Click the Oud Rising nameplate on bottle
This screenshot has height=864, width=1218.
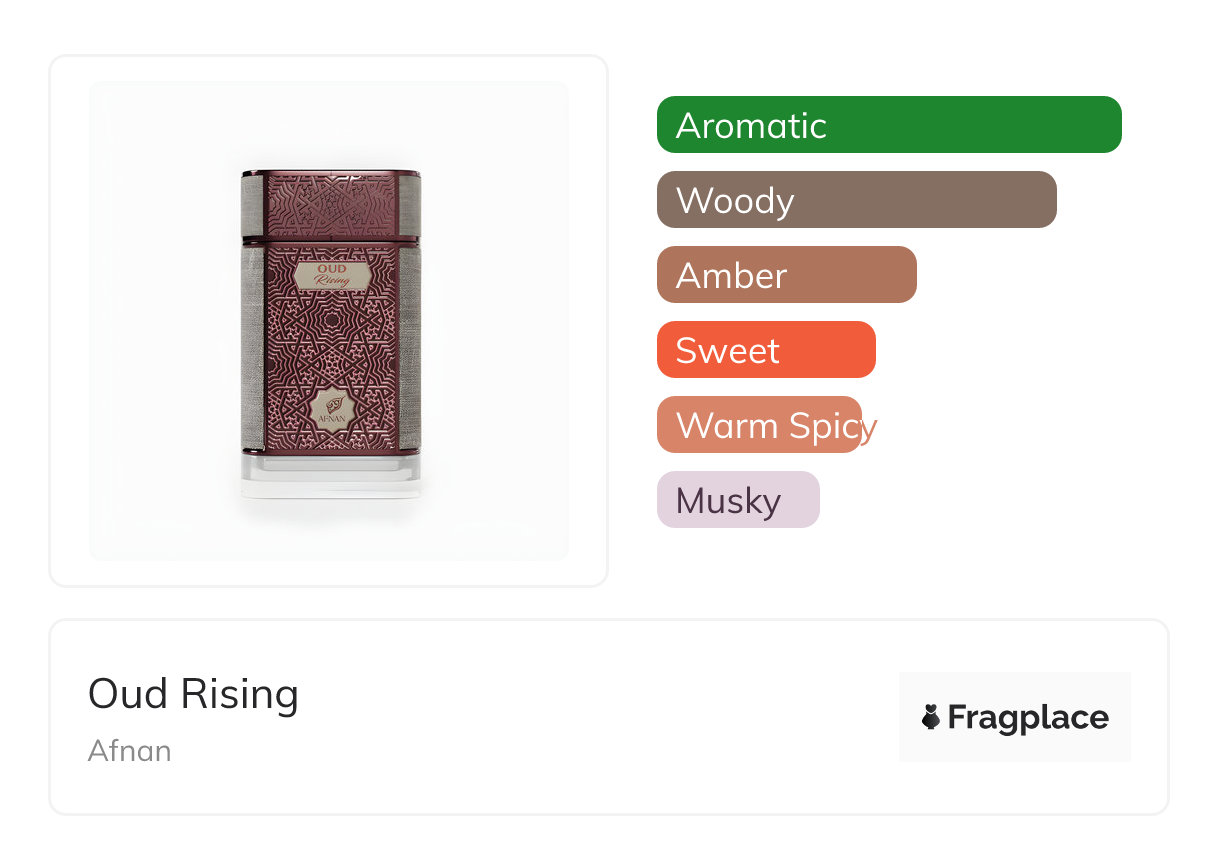point(331,275)
